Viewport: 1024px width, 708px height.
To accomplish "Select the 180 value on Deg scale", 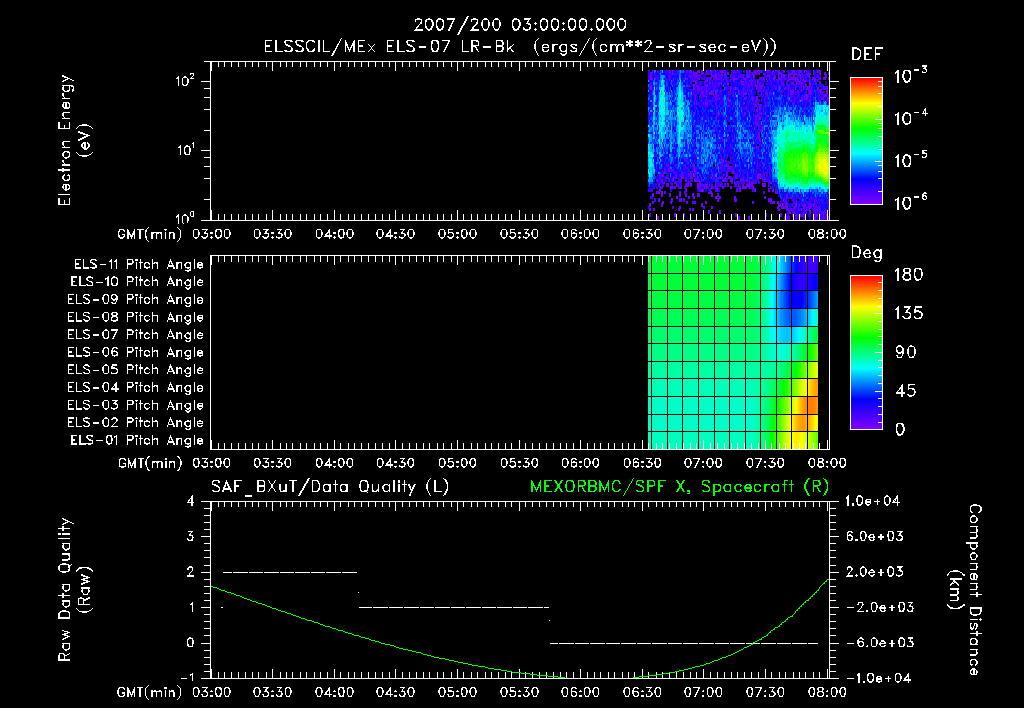I will 908,275.
